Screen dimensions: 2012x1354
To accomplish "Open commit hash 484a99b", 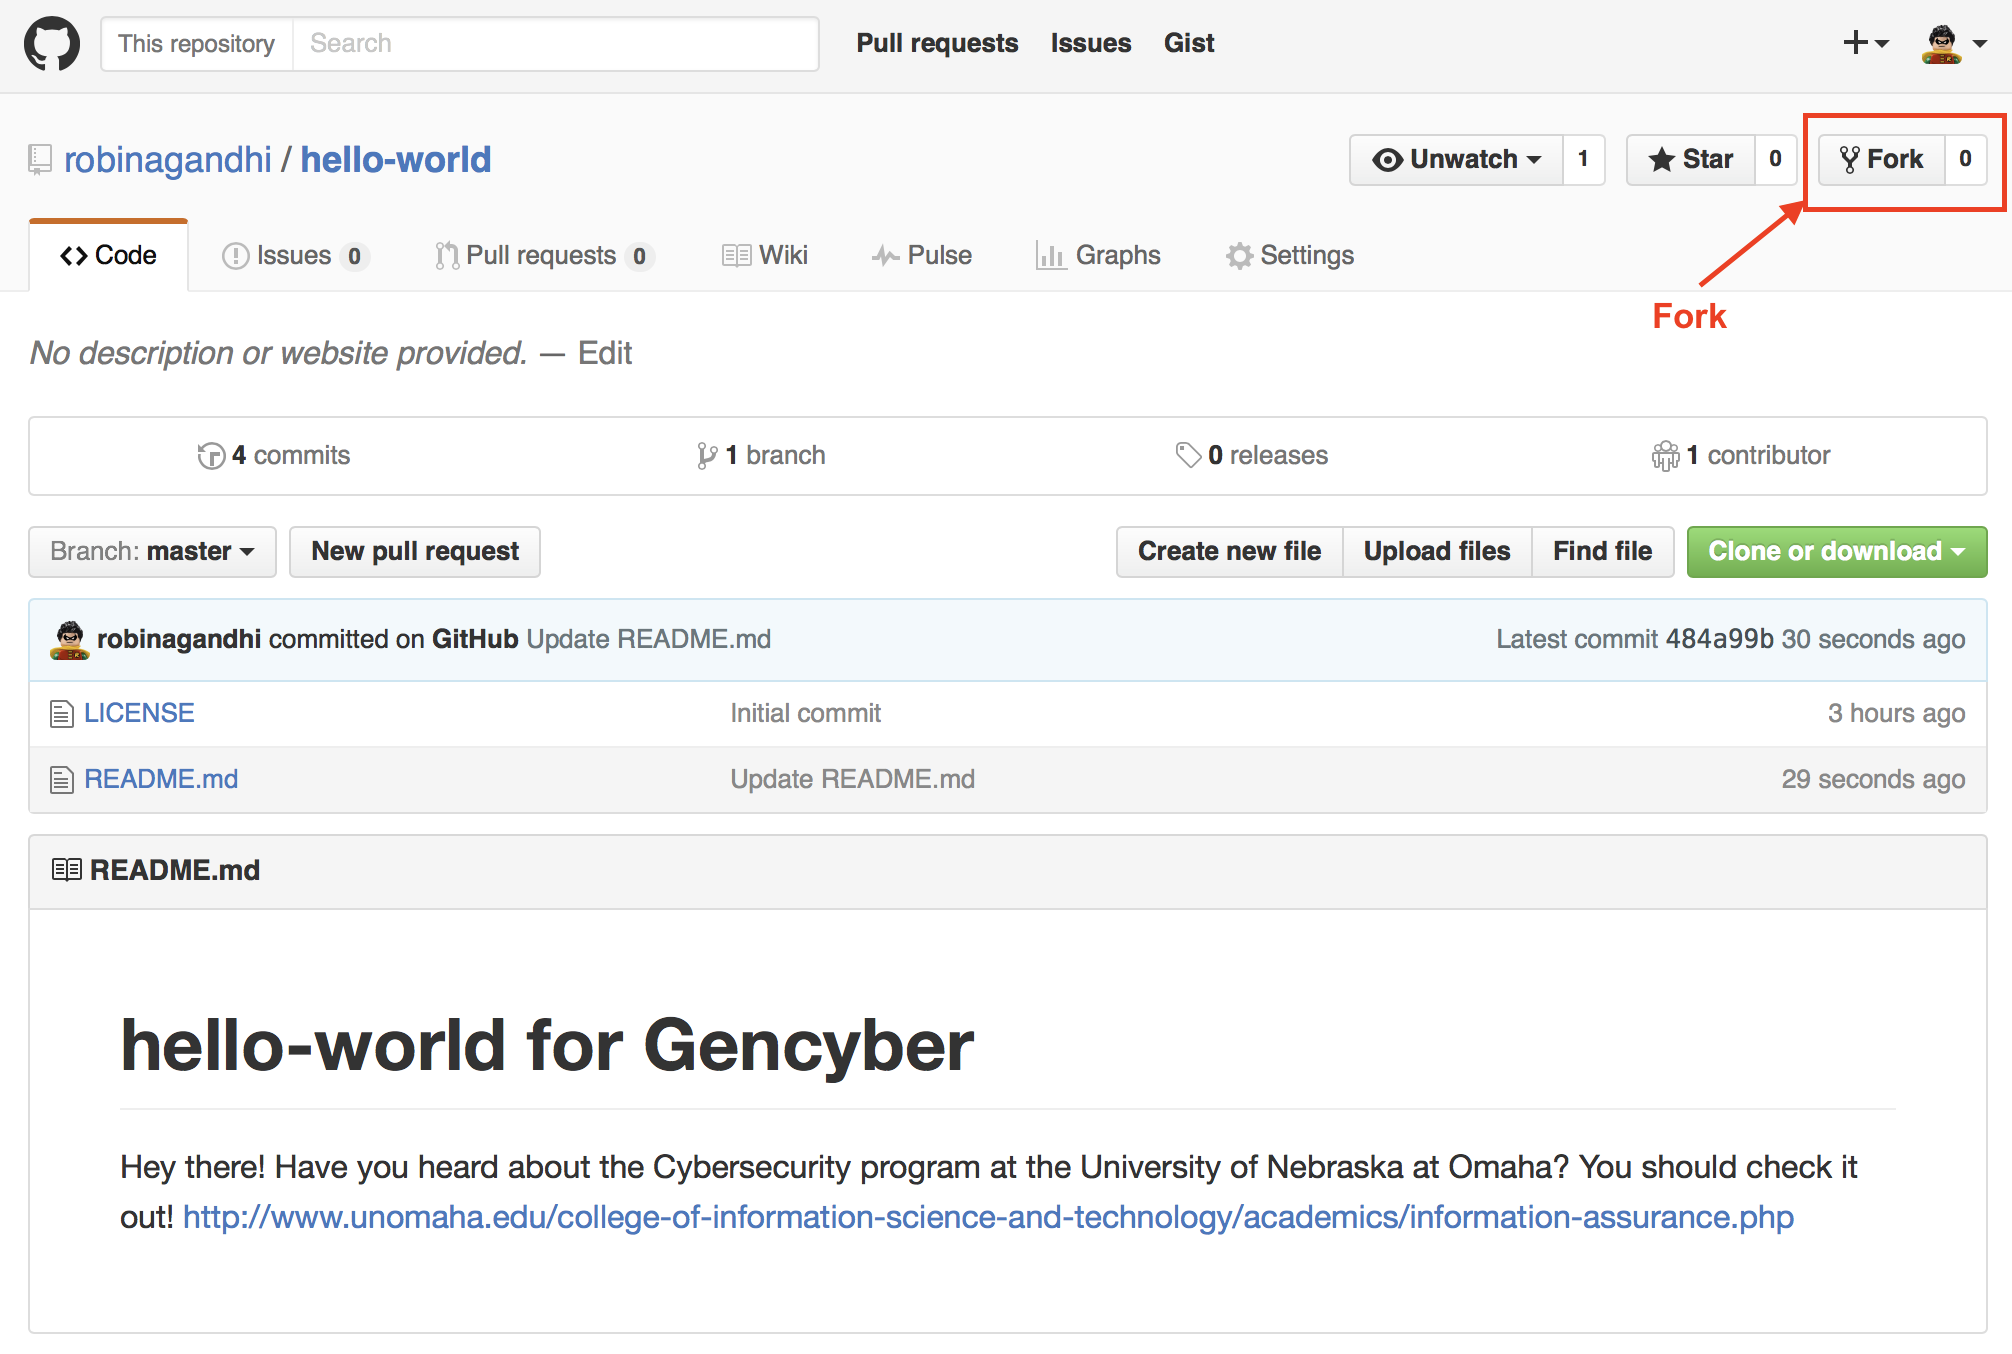I will (x=1720, y=640).
